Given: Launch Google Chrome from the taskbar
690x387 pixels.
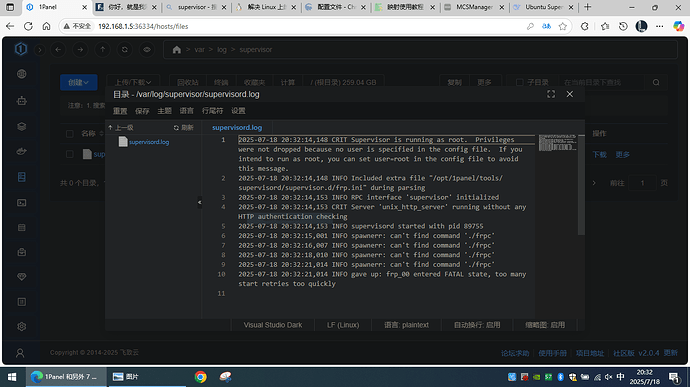Looking at the screenshot, I should coord(201,377).
